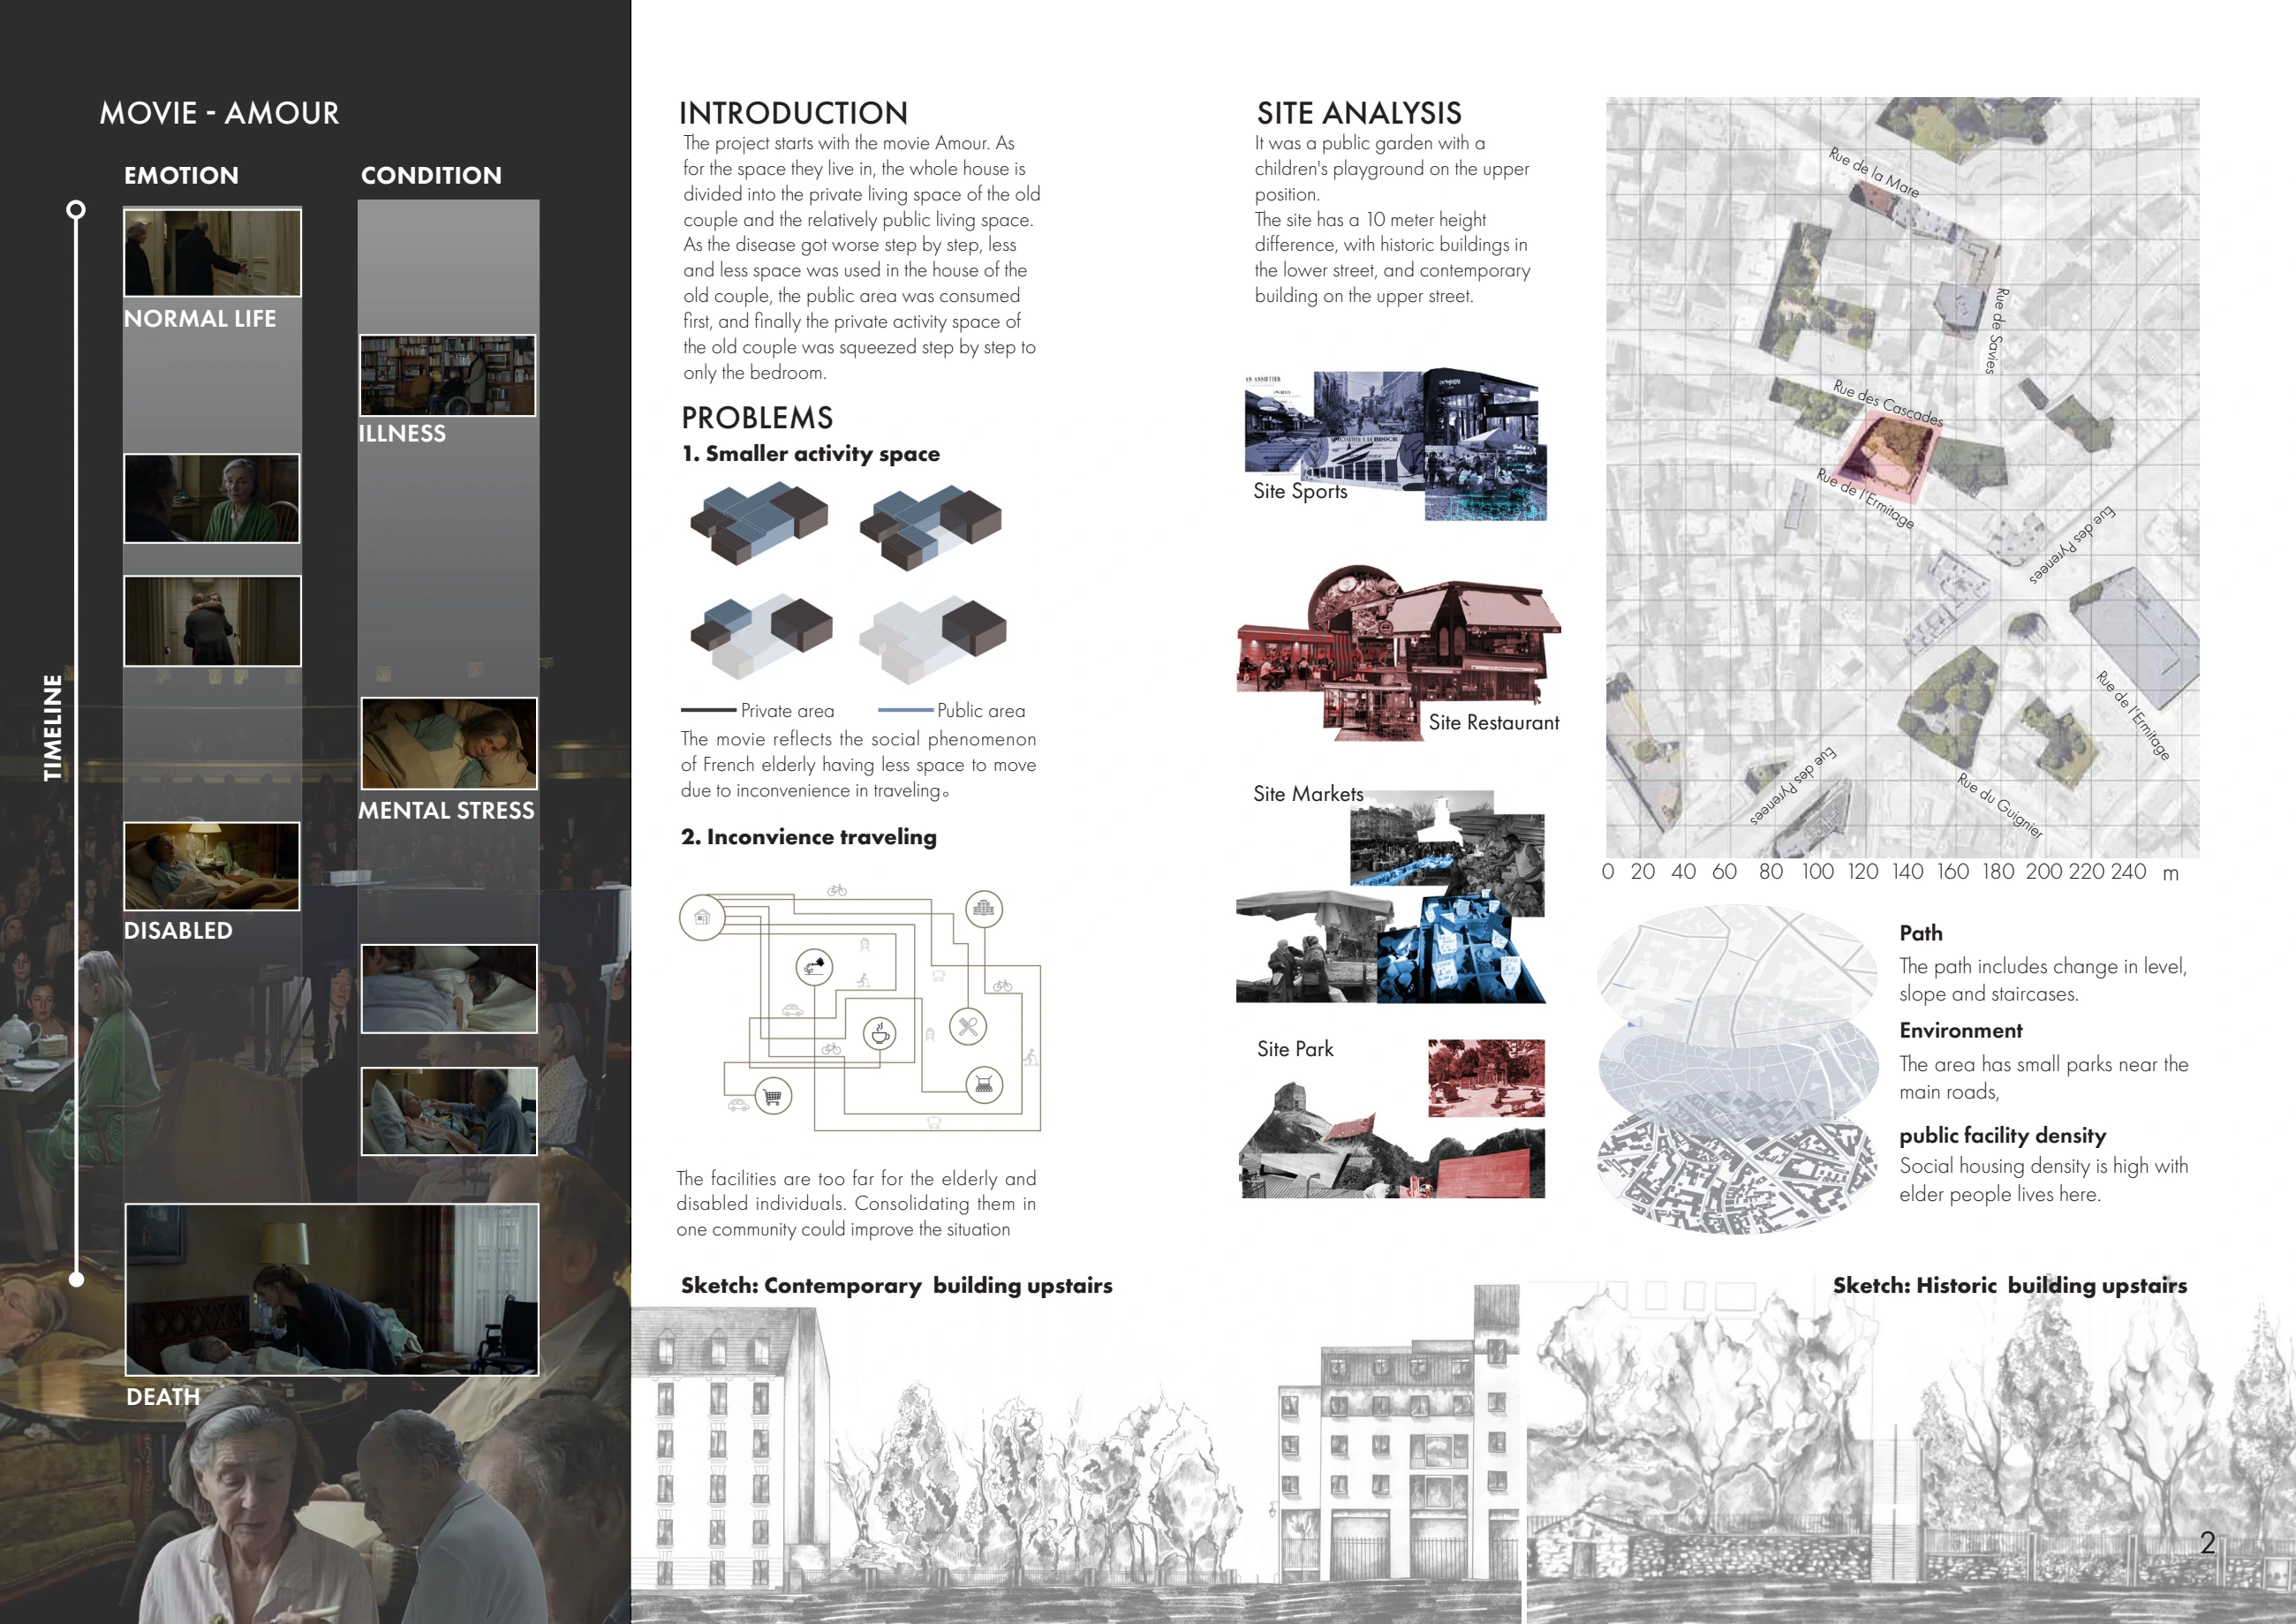Screen dimensions: 2296x1624
Task: Click the vertical TIMELINE label
Action: point(53,728)
